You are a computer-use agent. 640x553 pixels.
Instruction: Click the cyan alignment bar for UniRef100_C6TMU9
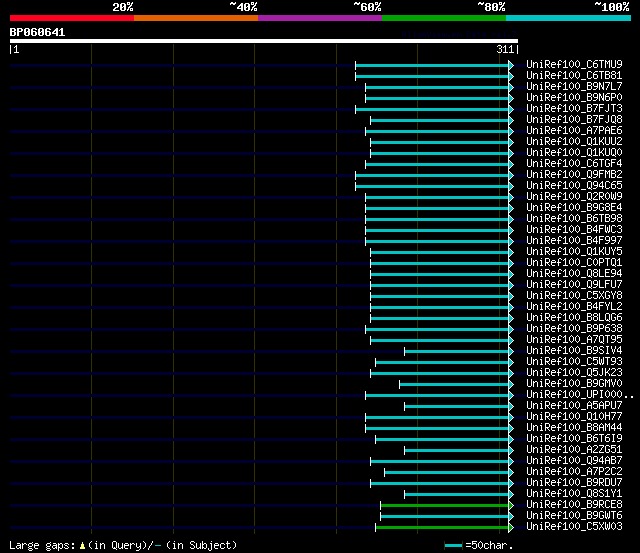coord(432,65)
